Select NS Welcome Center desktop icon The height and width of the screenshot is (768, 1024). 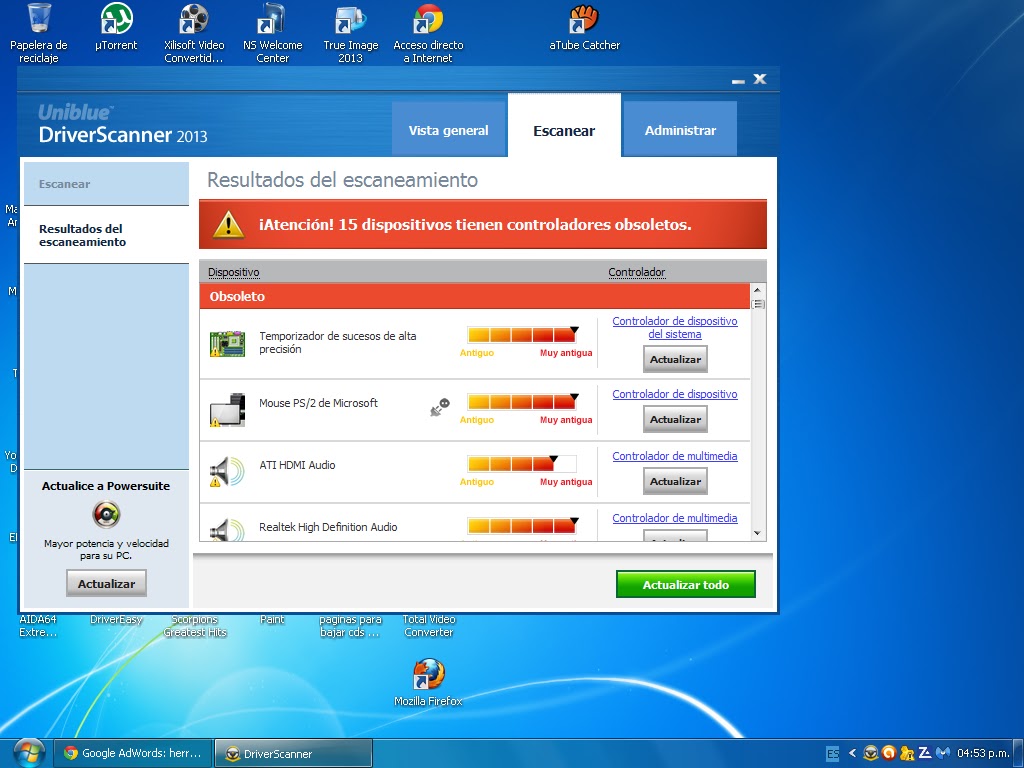coord(272,33)
